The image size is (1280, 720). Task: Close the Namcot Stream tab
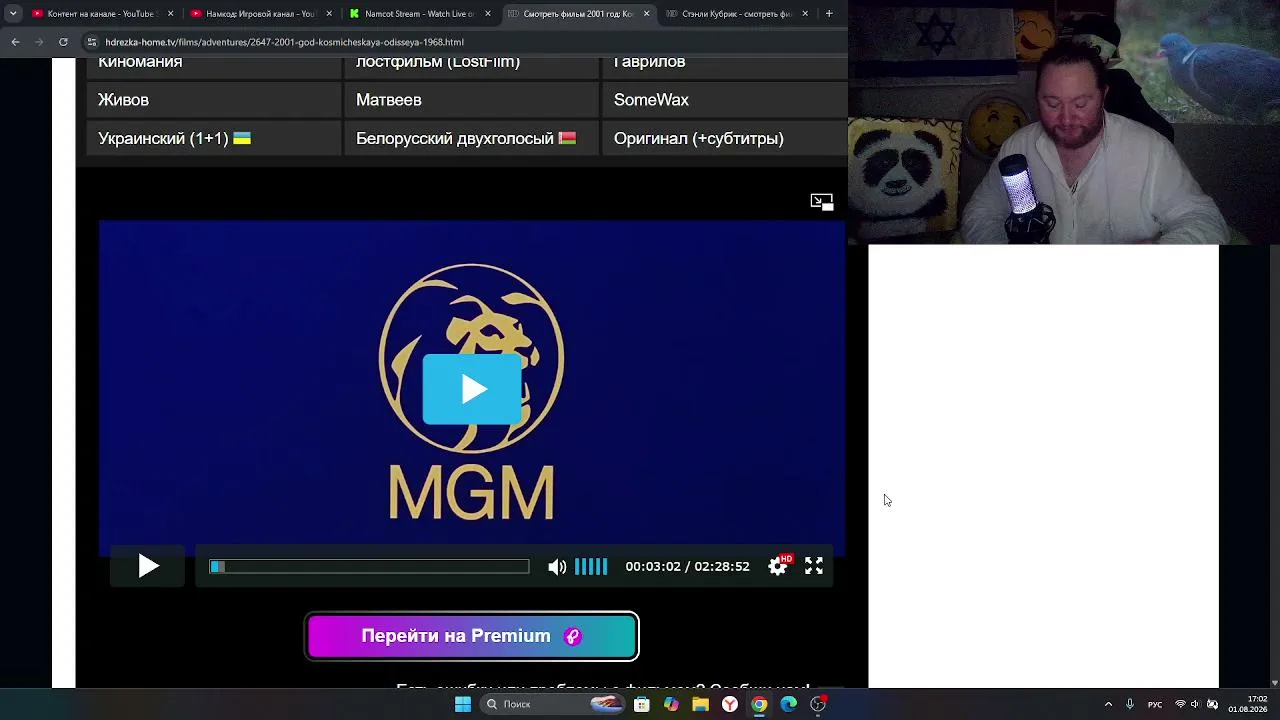coord(488,14)
